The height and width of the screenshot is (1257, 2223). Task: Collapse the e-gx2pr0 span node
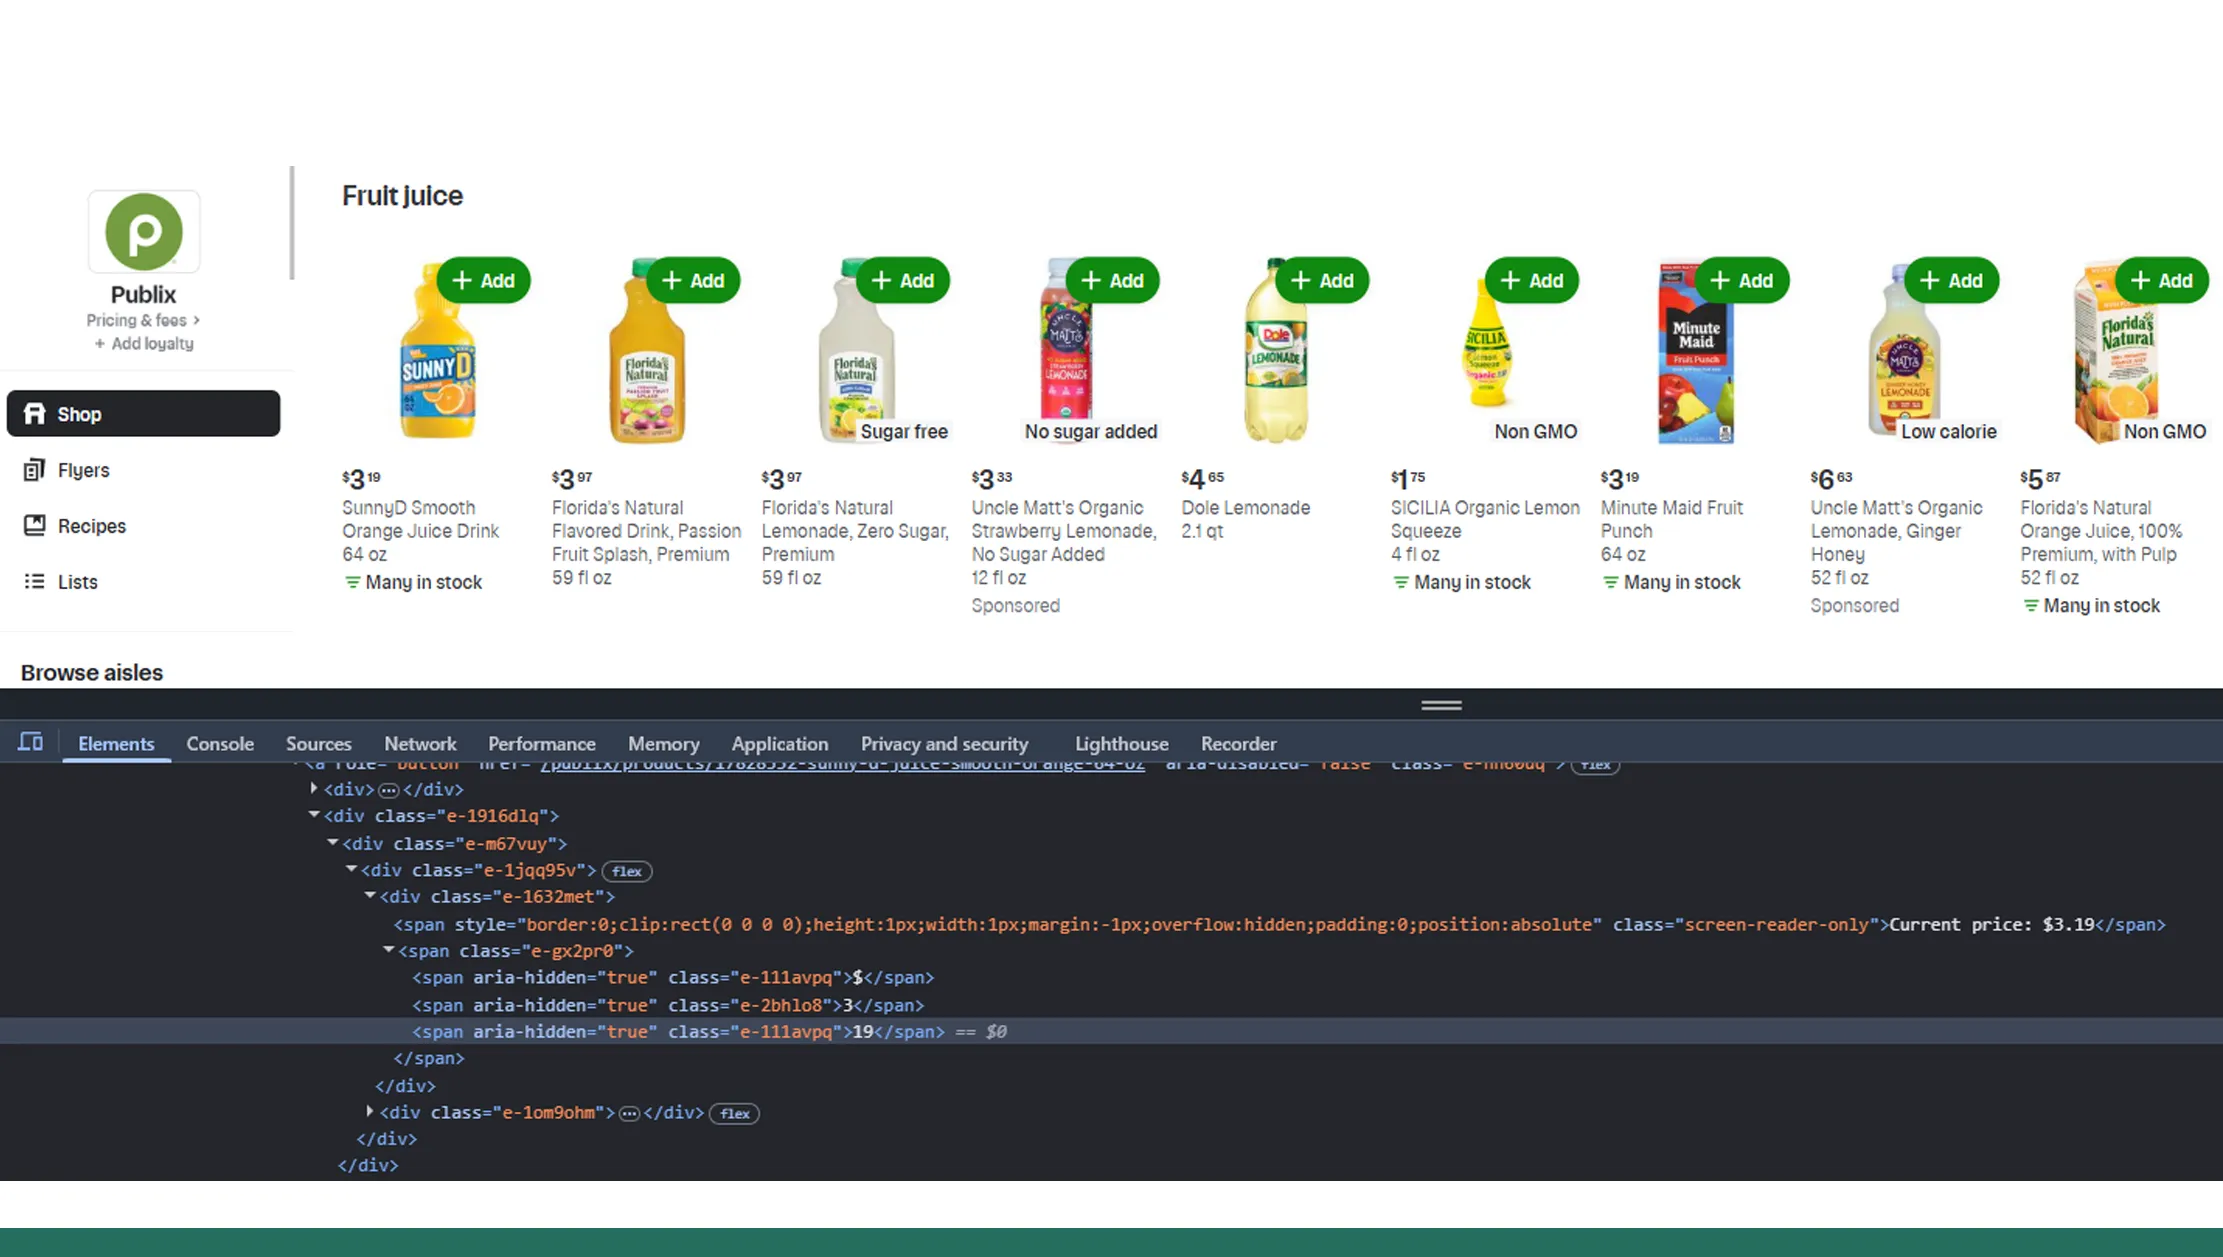[x=389, y=951]
